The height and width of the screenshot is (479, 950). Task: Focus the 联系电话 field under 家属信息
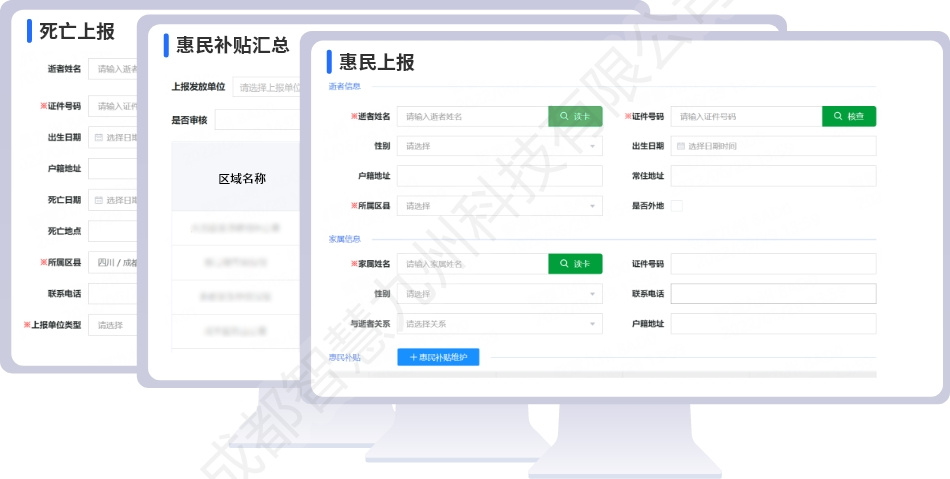(x=773, y=294)
